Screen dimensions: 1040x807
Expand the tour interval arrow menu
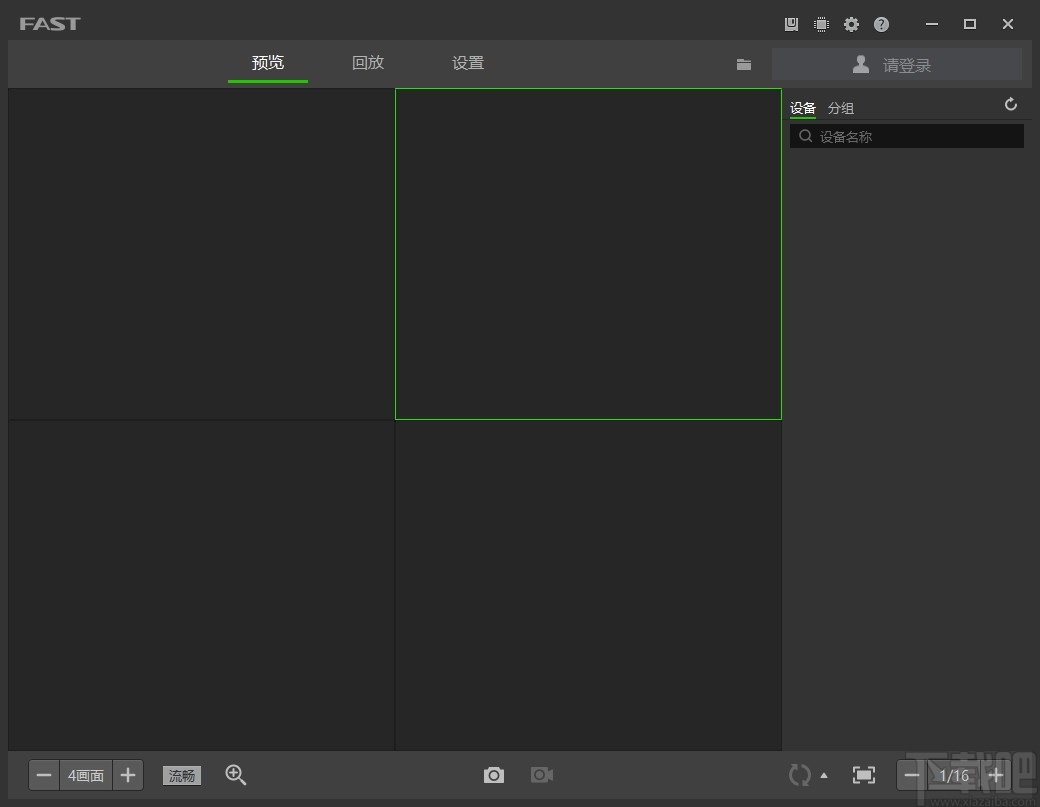pyautogui.click(x=824, y=775)
